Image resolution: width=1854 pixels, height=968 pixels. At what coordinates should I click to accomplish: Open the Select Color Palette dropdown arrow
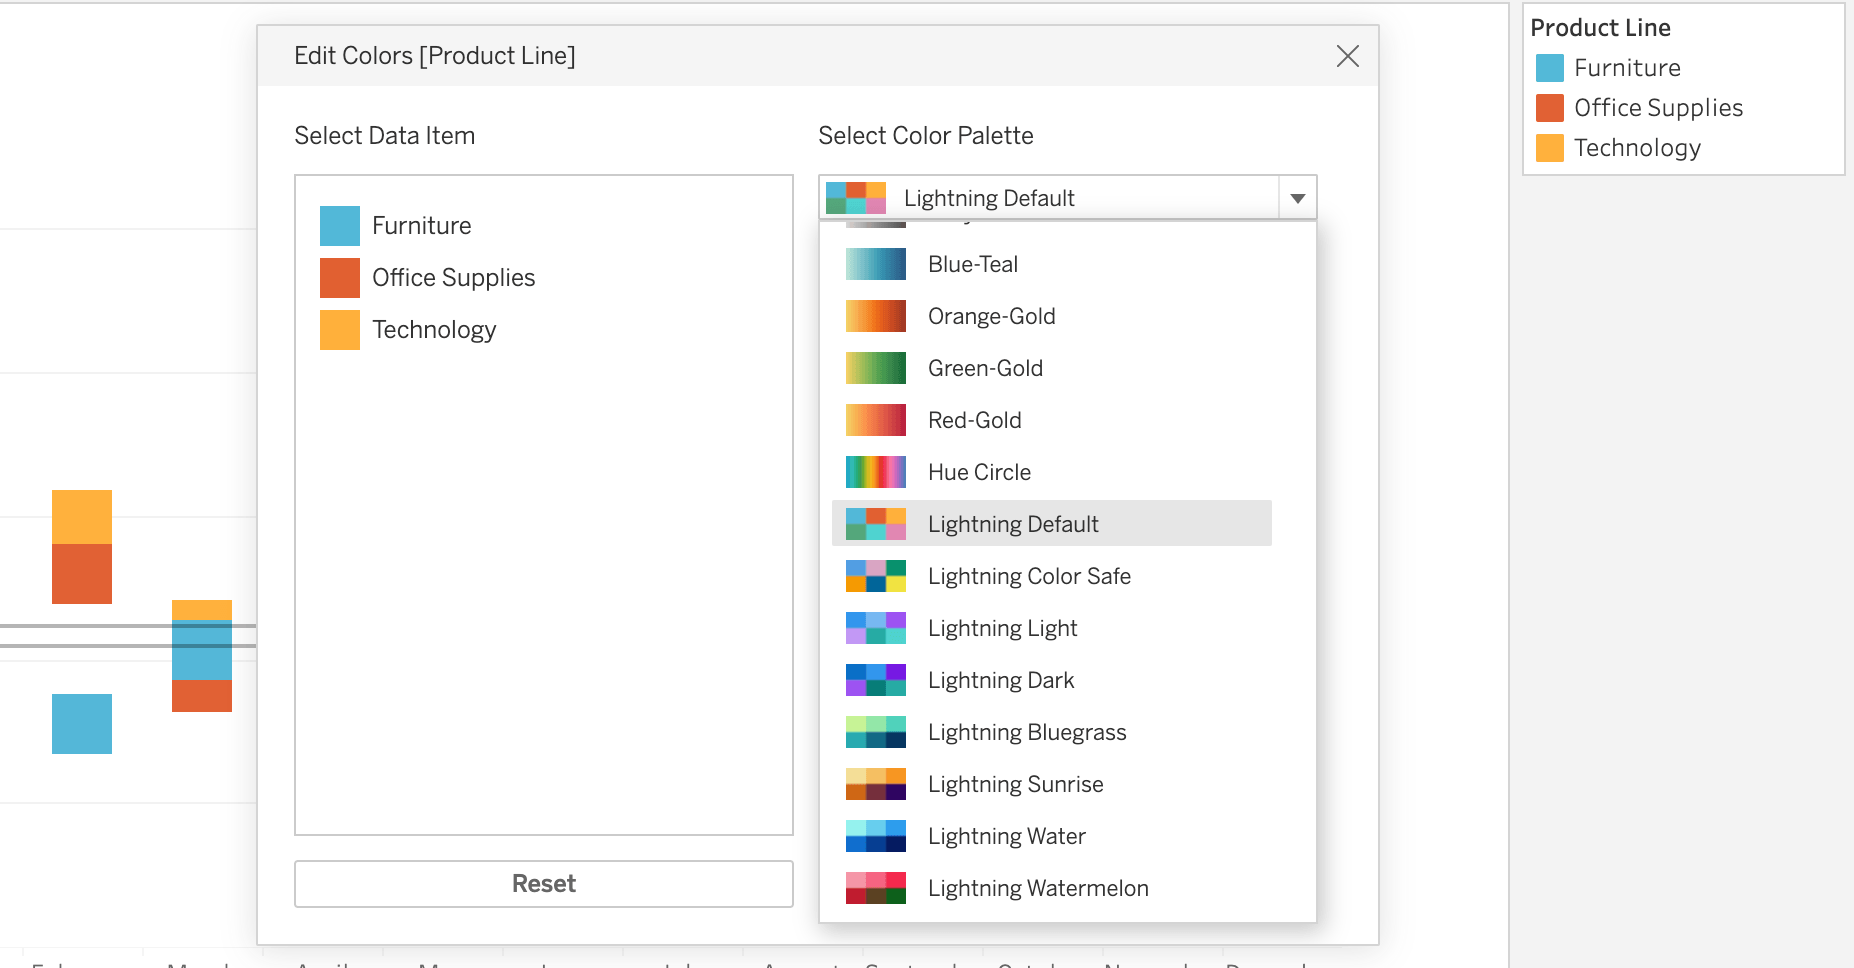(x=1297, y=198)
